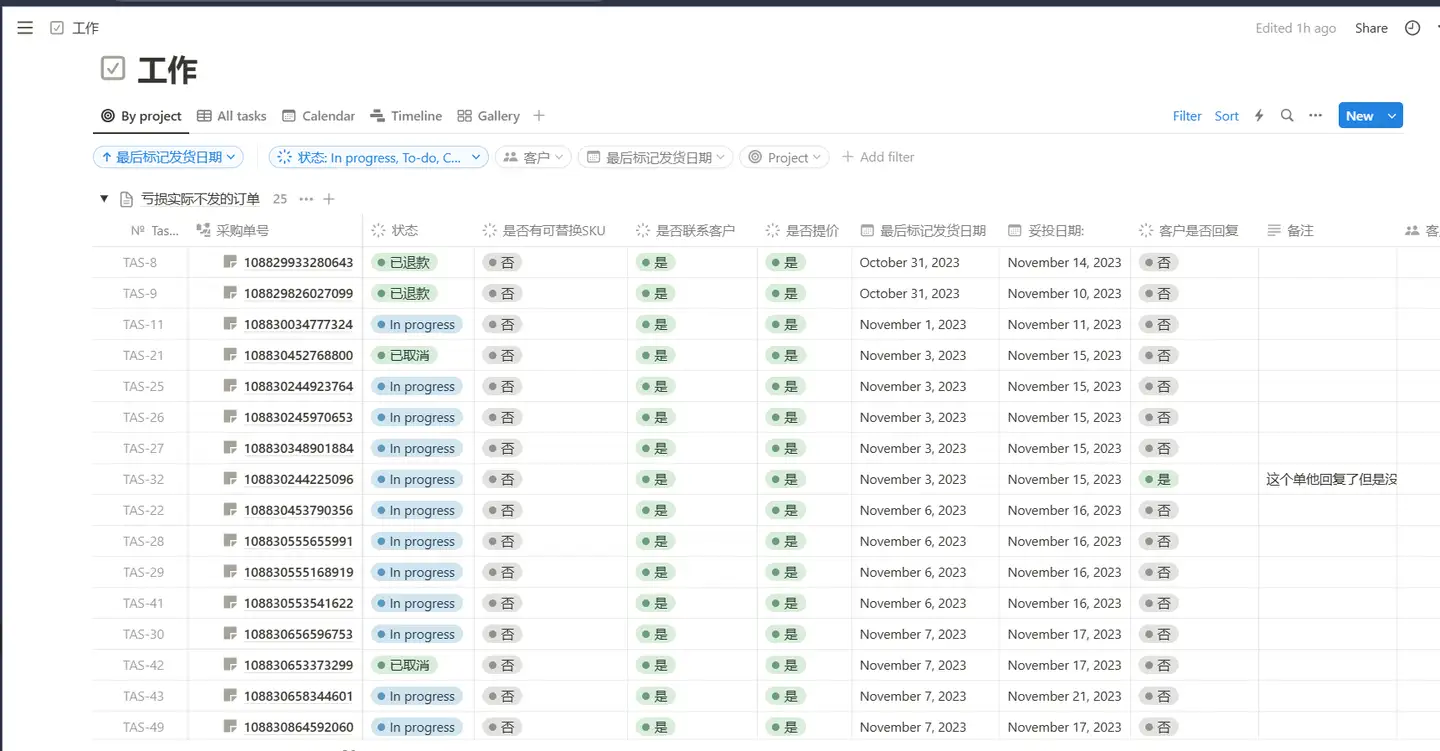Click the blue New button
The image size is (1440, 751).
click(1359, 116)
